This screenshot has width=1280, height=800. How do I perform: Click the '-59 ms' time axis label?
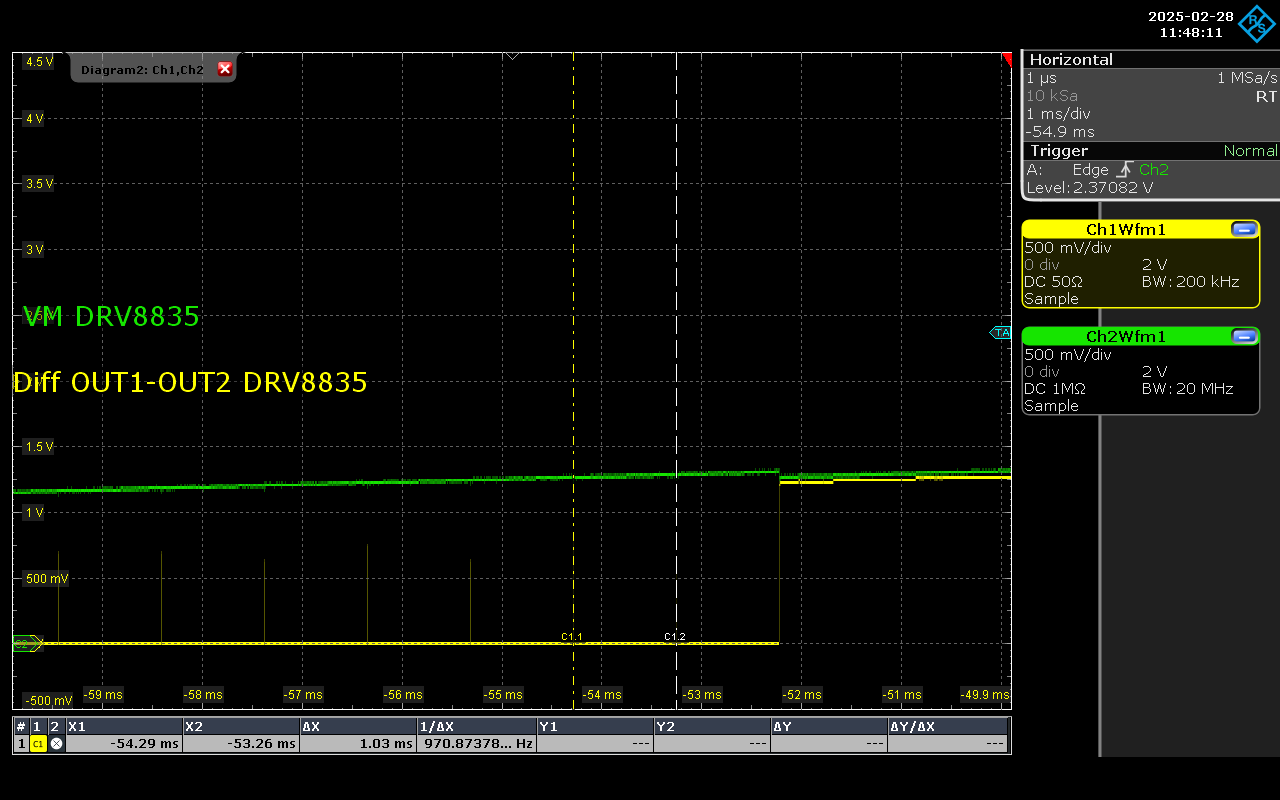103,695
